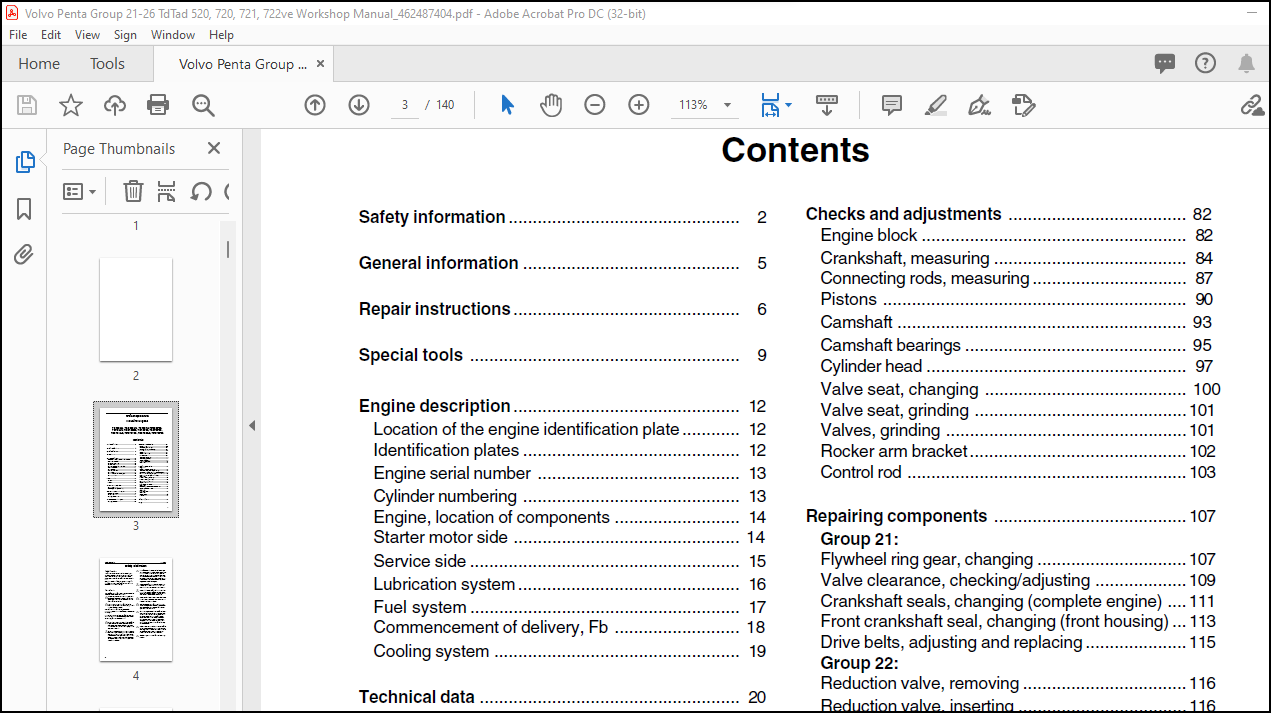Open the Sign document pen tool
Viewport: 1271px width, 713px height.
[980, 105]
